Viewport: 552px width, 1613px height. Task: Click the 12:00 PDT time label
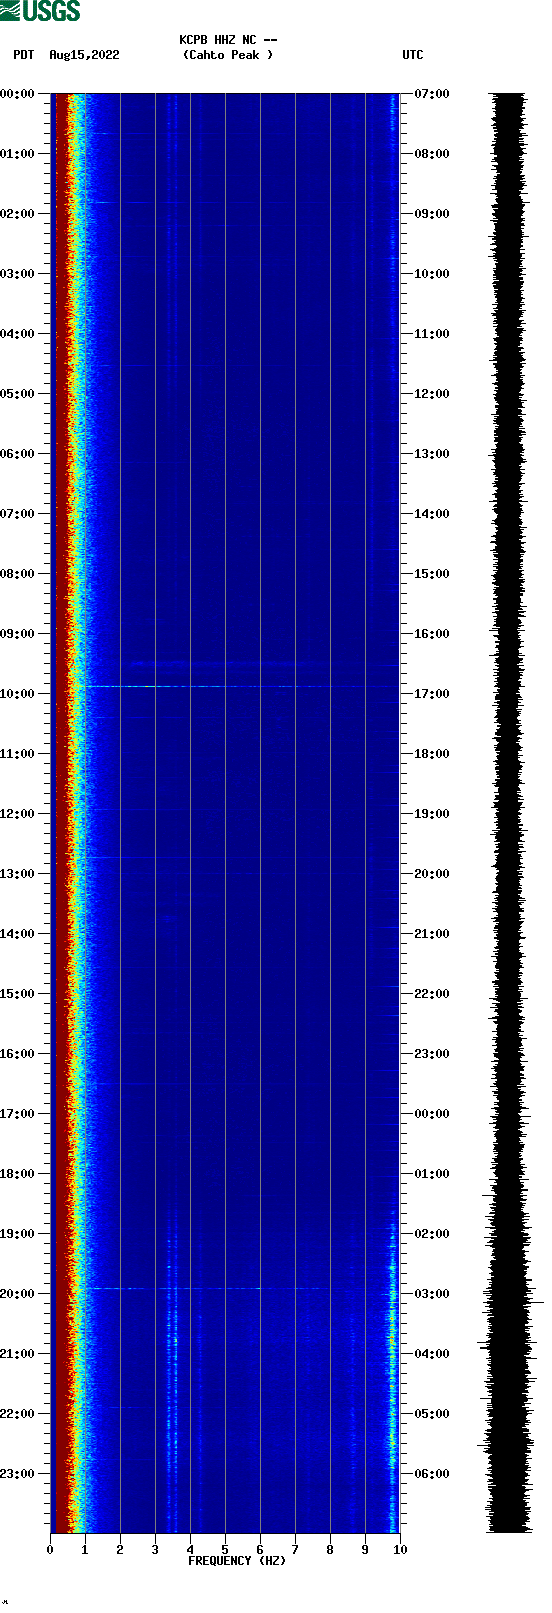[x=18, y=814]
